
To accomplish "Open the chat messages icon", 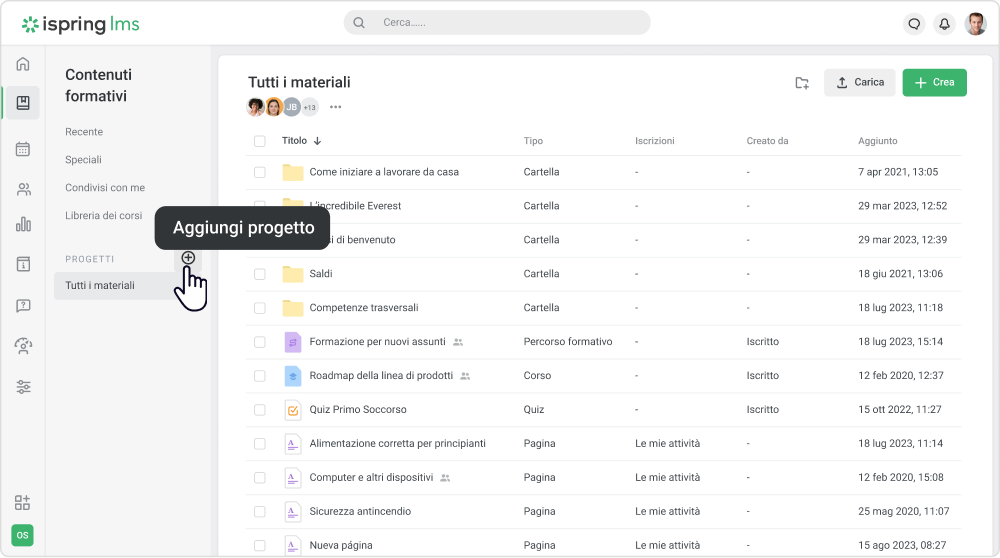I will point(913,24).
